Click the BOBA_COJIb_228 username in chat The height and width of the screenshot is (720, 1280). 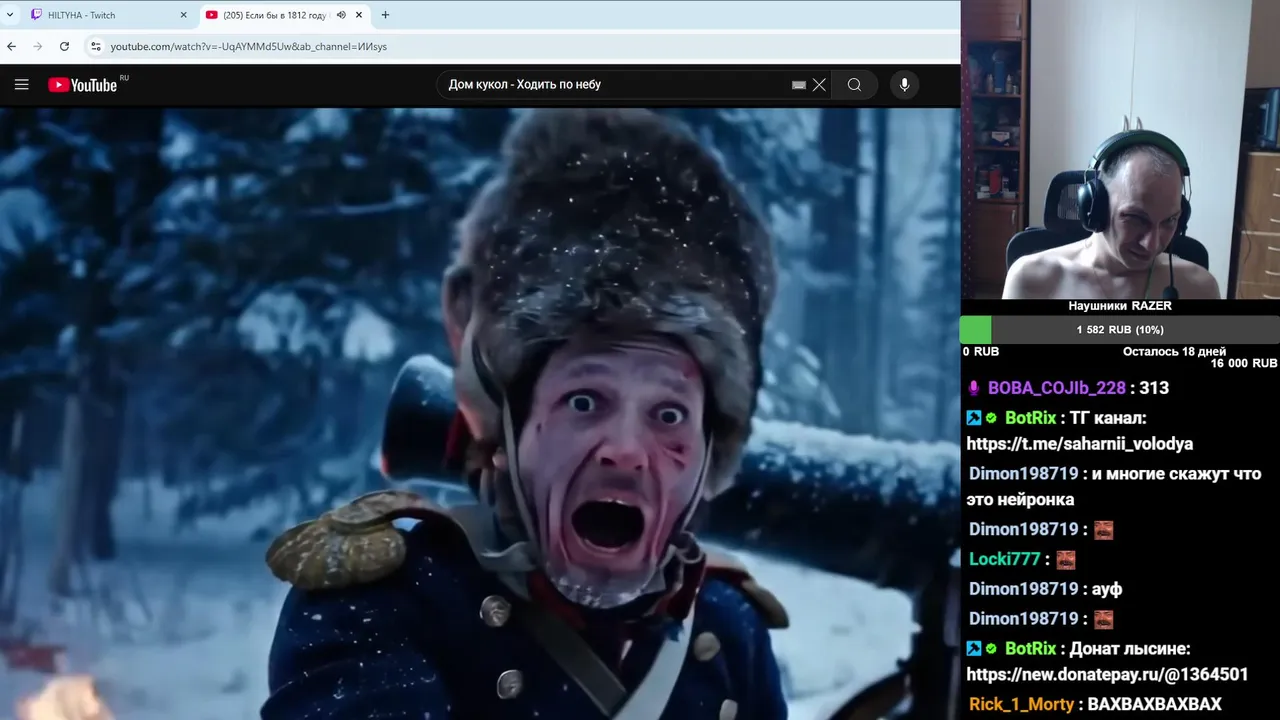coord(1057,388)
